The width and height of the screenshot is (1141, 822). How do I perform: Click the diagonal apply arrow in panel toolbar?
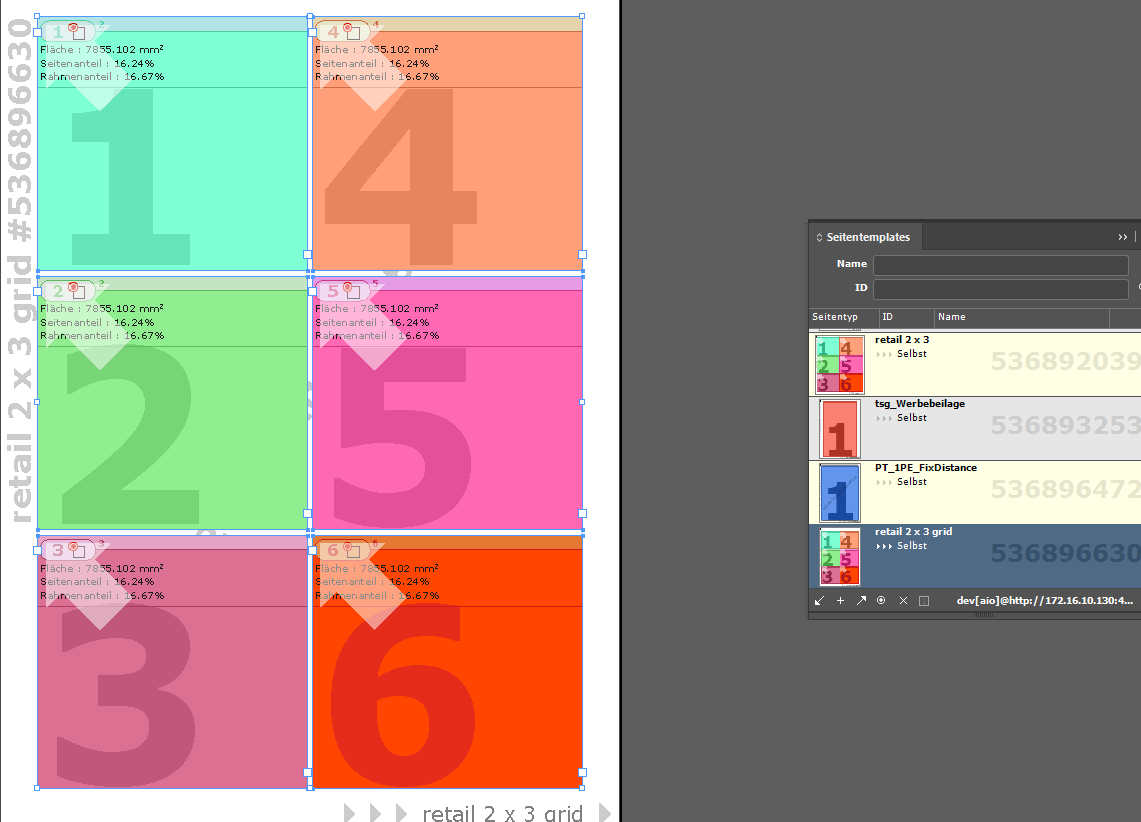[819, 600]
